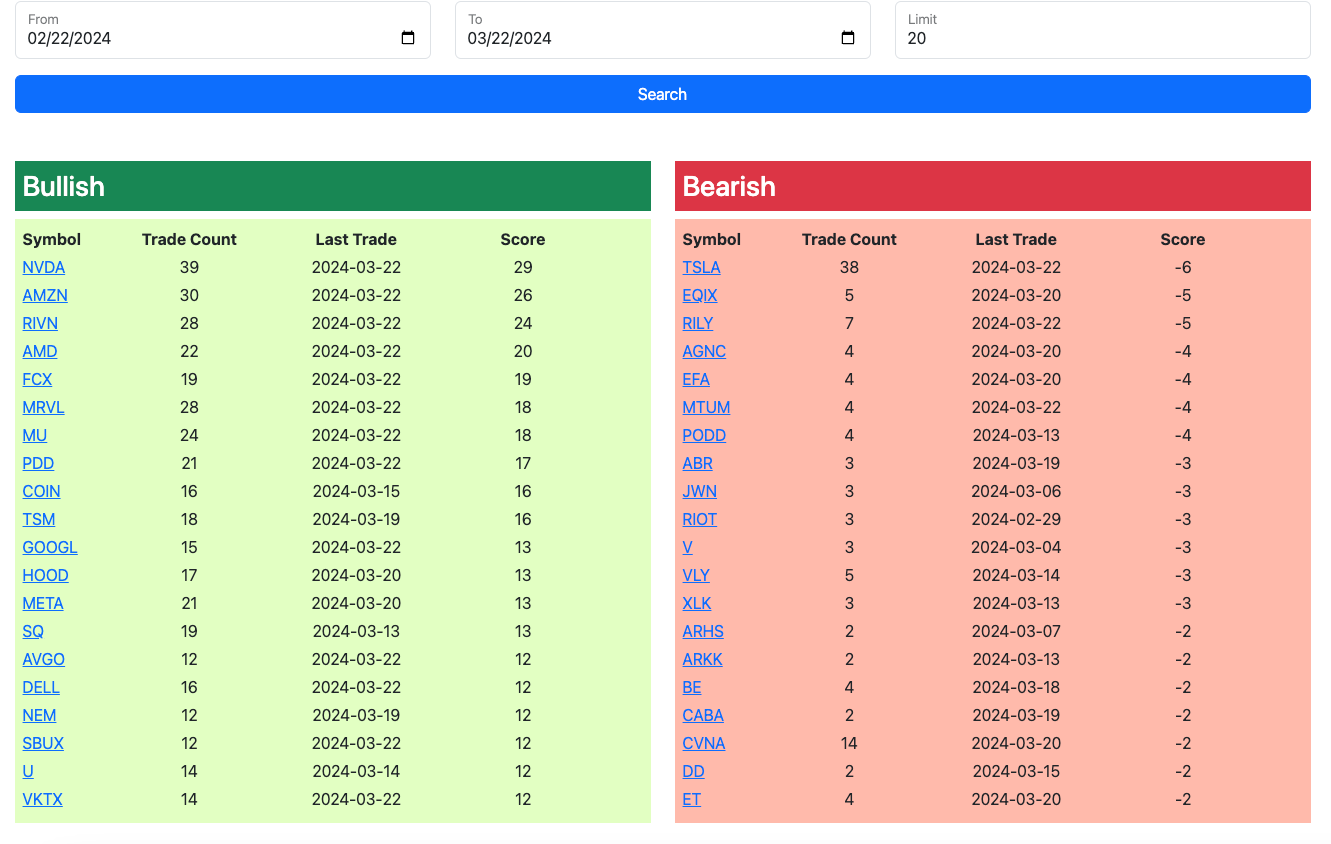The width and height of the screenshot is (1331, 844).
Task: Open the RIOT symbol link
Action: [x=700, y=519]
